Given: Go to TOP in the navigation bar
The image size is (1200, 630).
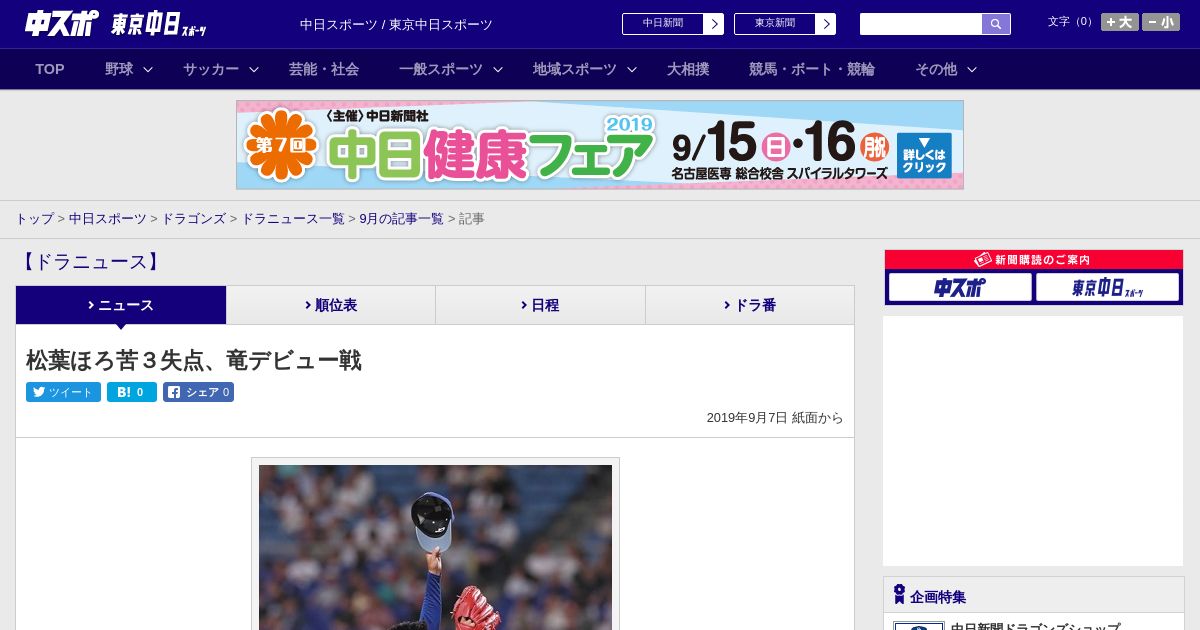Looking at the screenshot, I should point(50,69).
